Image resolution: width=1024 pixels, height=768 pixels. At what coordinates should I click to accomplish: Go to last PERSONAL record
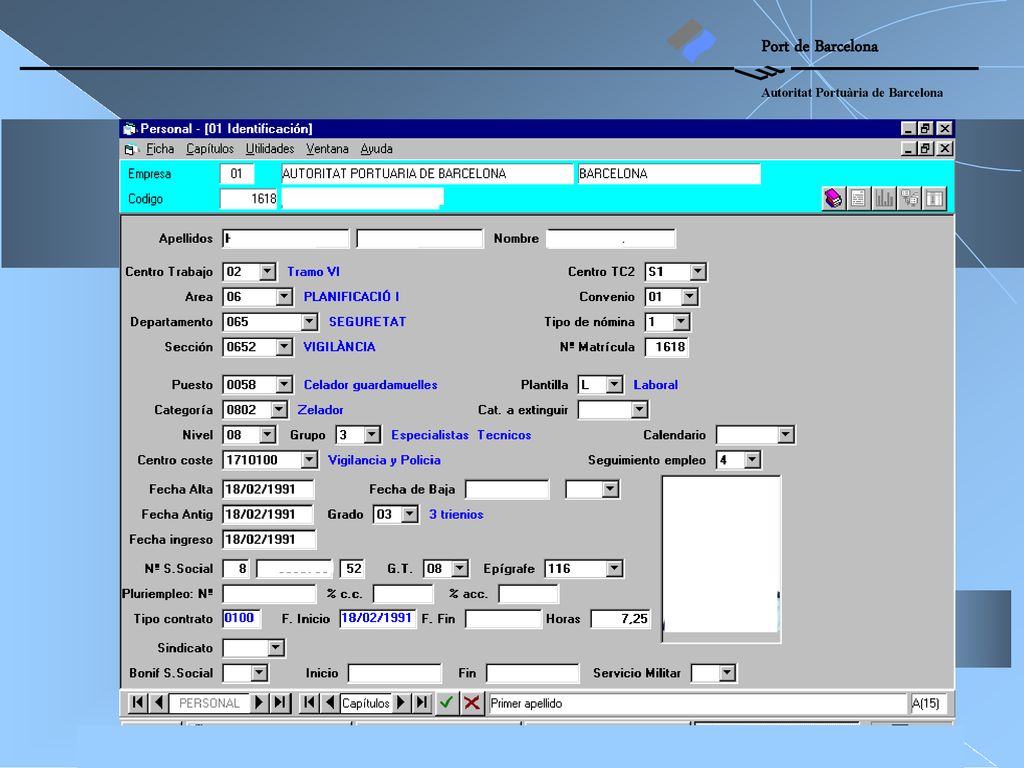[x=280, y=703]
